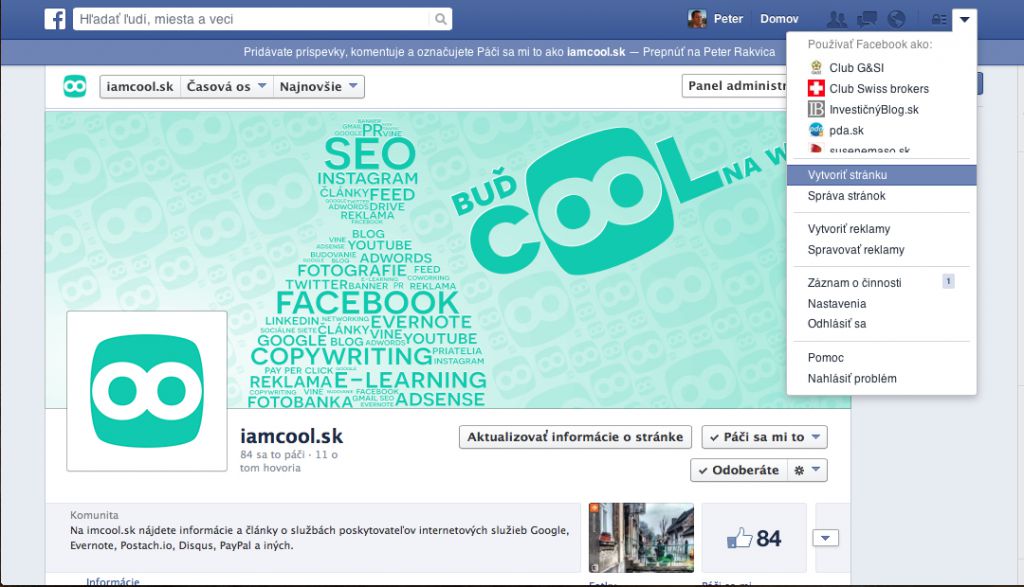The height and width of the screenshot is (587, 1024).
Task: Click the InvestičnýBlog.sk IB icon
Action: (x=816, y=109)
